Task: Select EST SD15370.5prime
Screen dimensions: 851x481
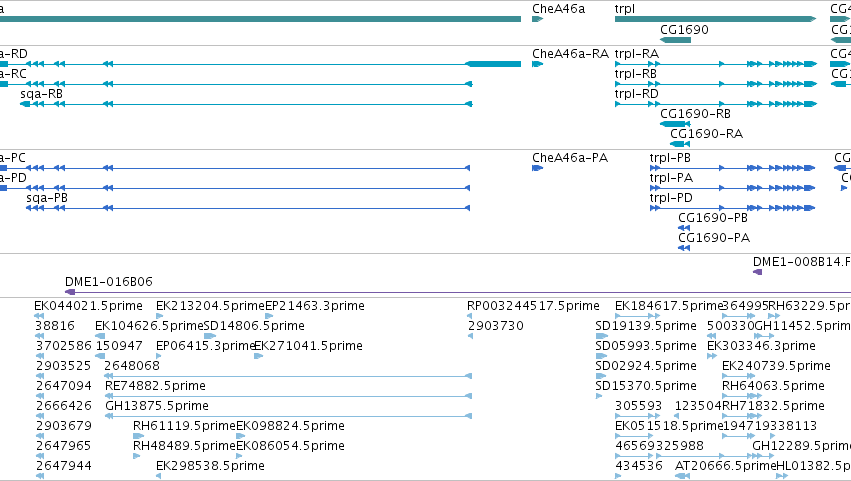Action: tap(646, 387)
